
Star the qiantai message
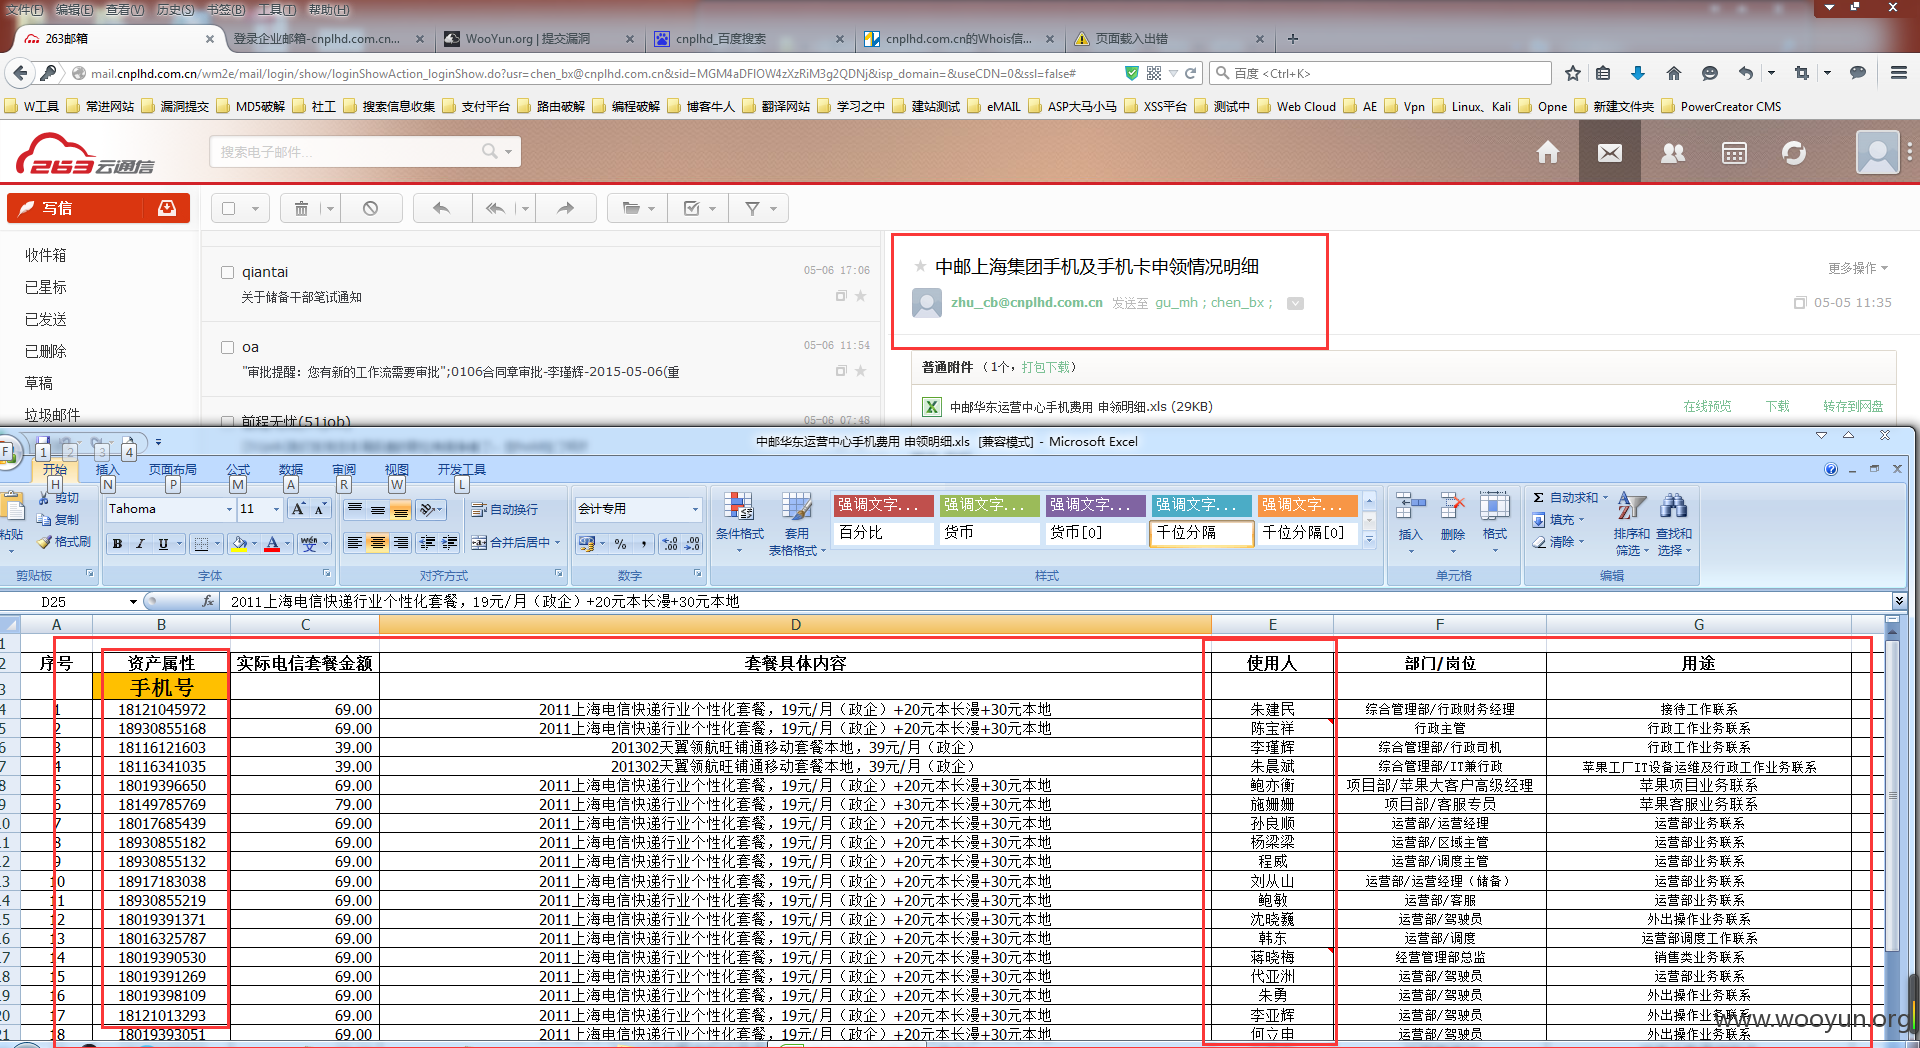coord(860,296)
